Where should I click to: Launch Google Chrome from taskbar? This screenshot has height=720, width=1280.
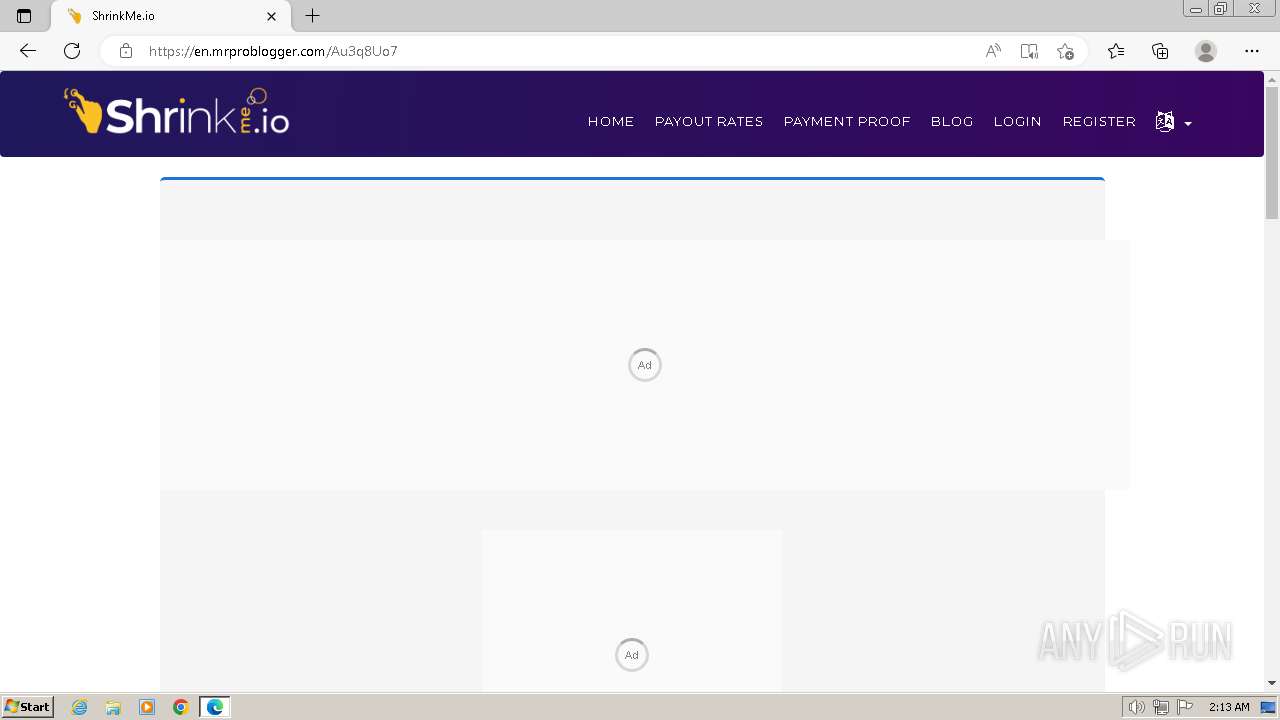tap(181, 707)
